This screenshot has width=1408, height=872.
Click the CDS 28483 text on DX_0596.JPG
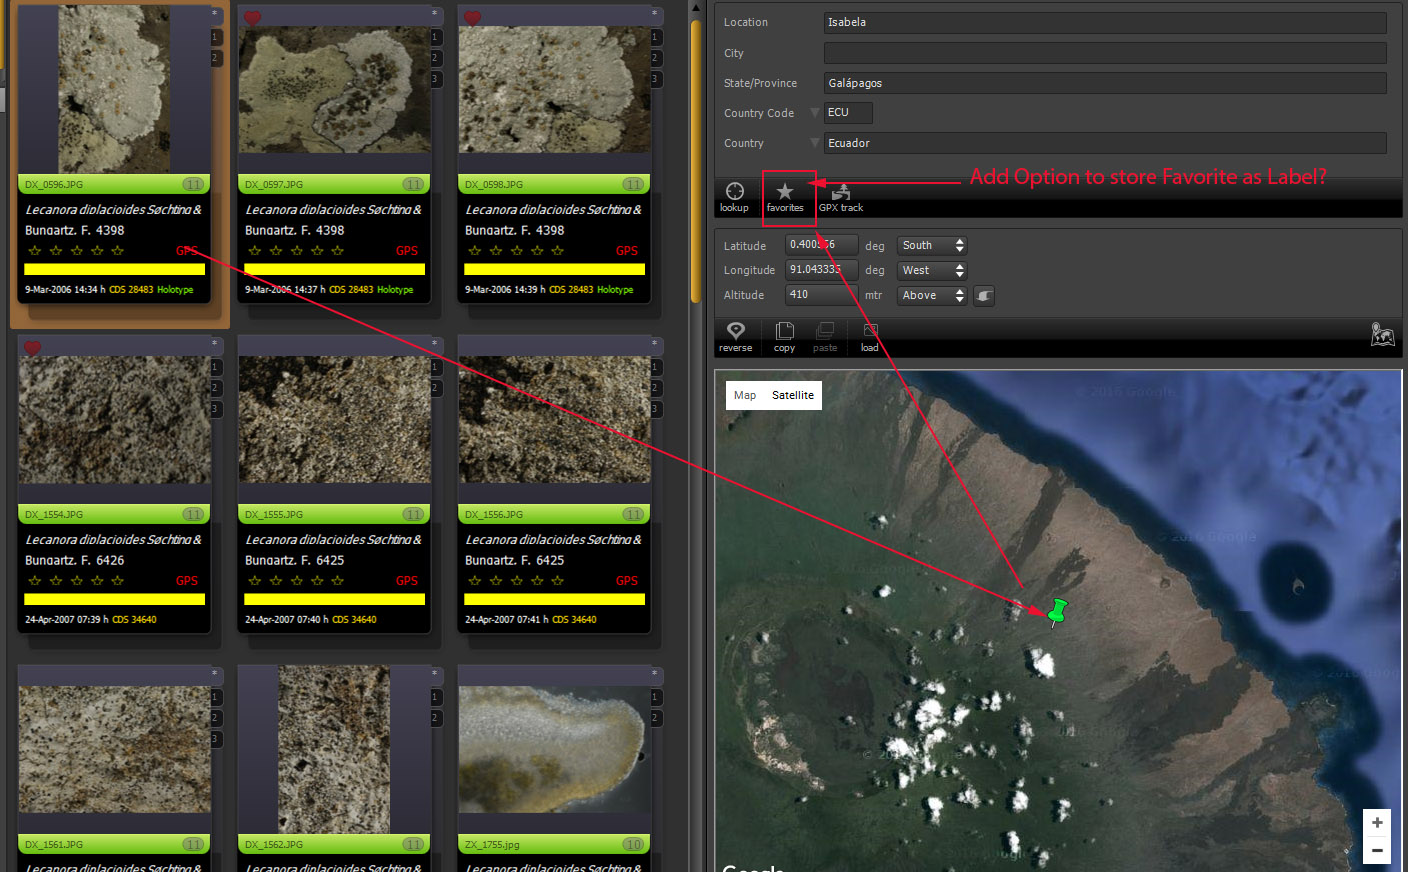click(131, 290)
